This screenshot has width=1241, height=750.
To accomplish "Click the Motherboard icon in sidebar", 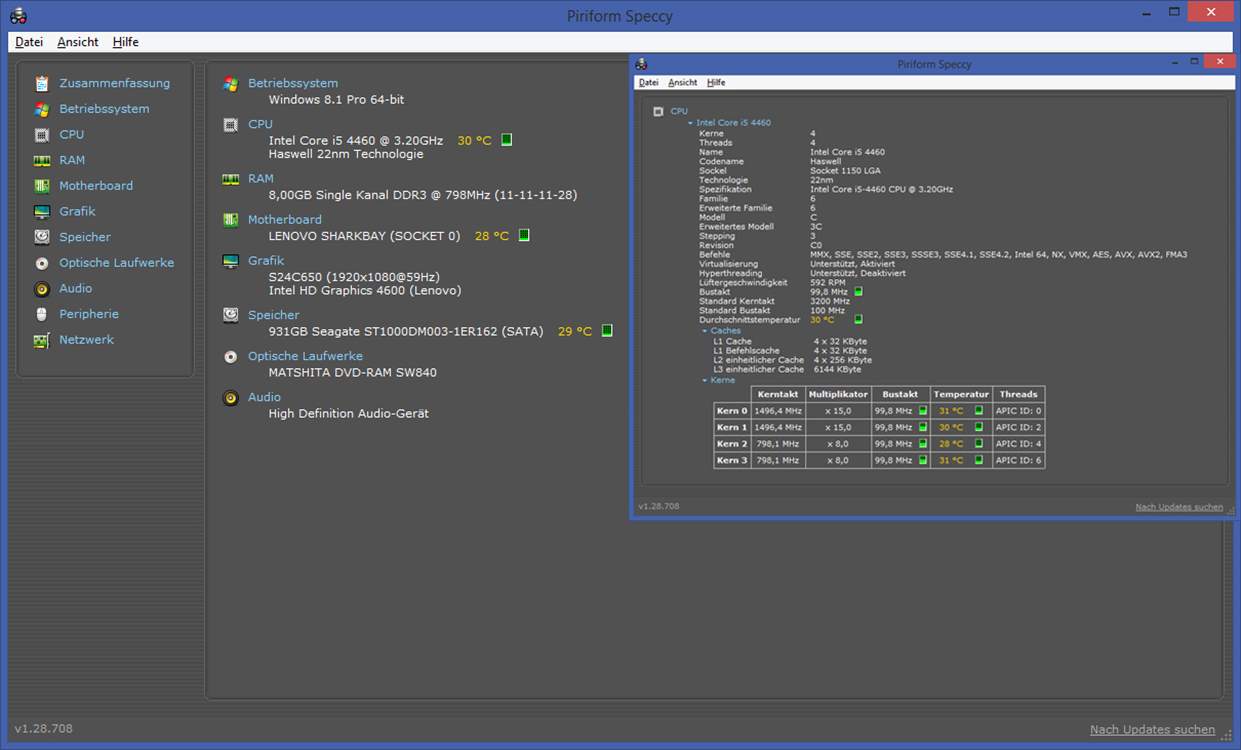I will [41, 186].
